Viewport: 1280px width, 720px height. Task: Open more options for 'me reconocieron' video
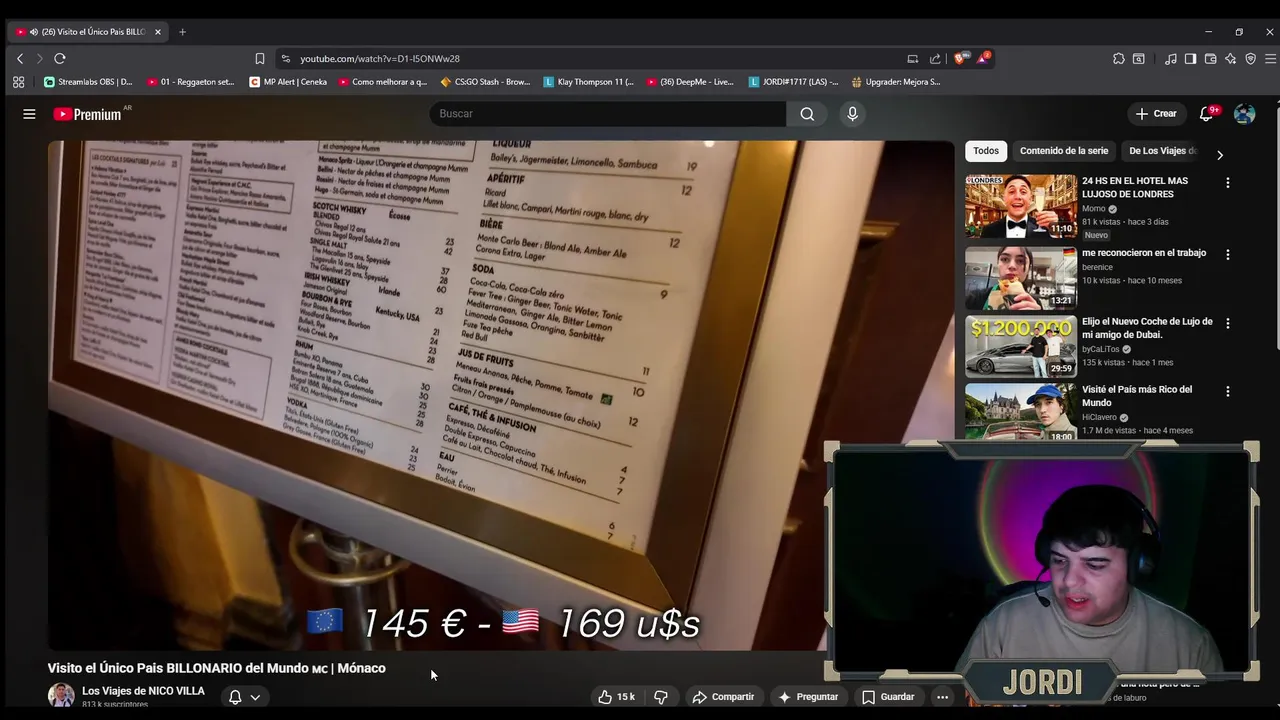coord(1227,255)
